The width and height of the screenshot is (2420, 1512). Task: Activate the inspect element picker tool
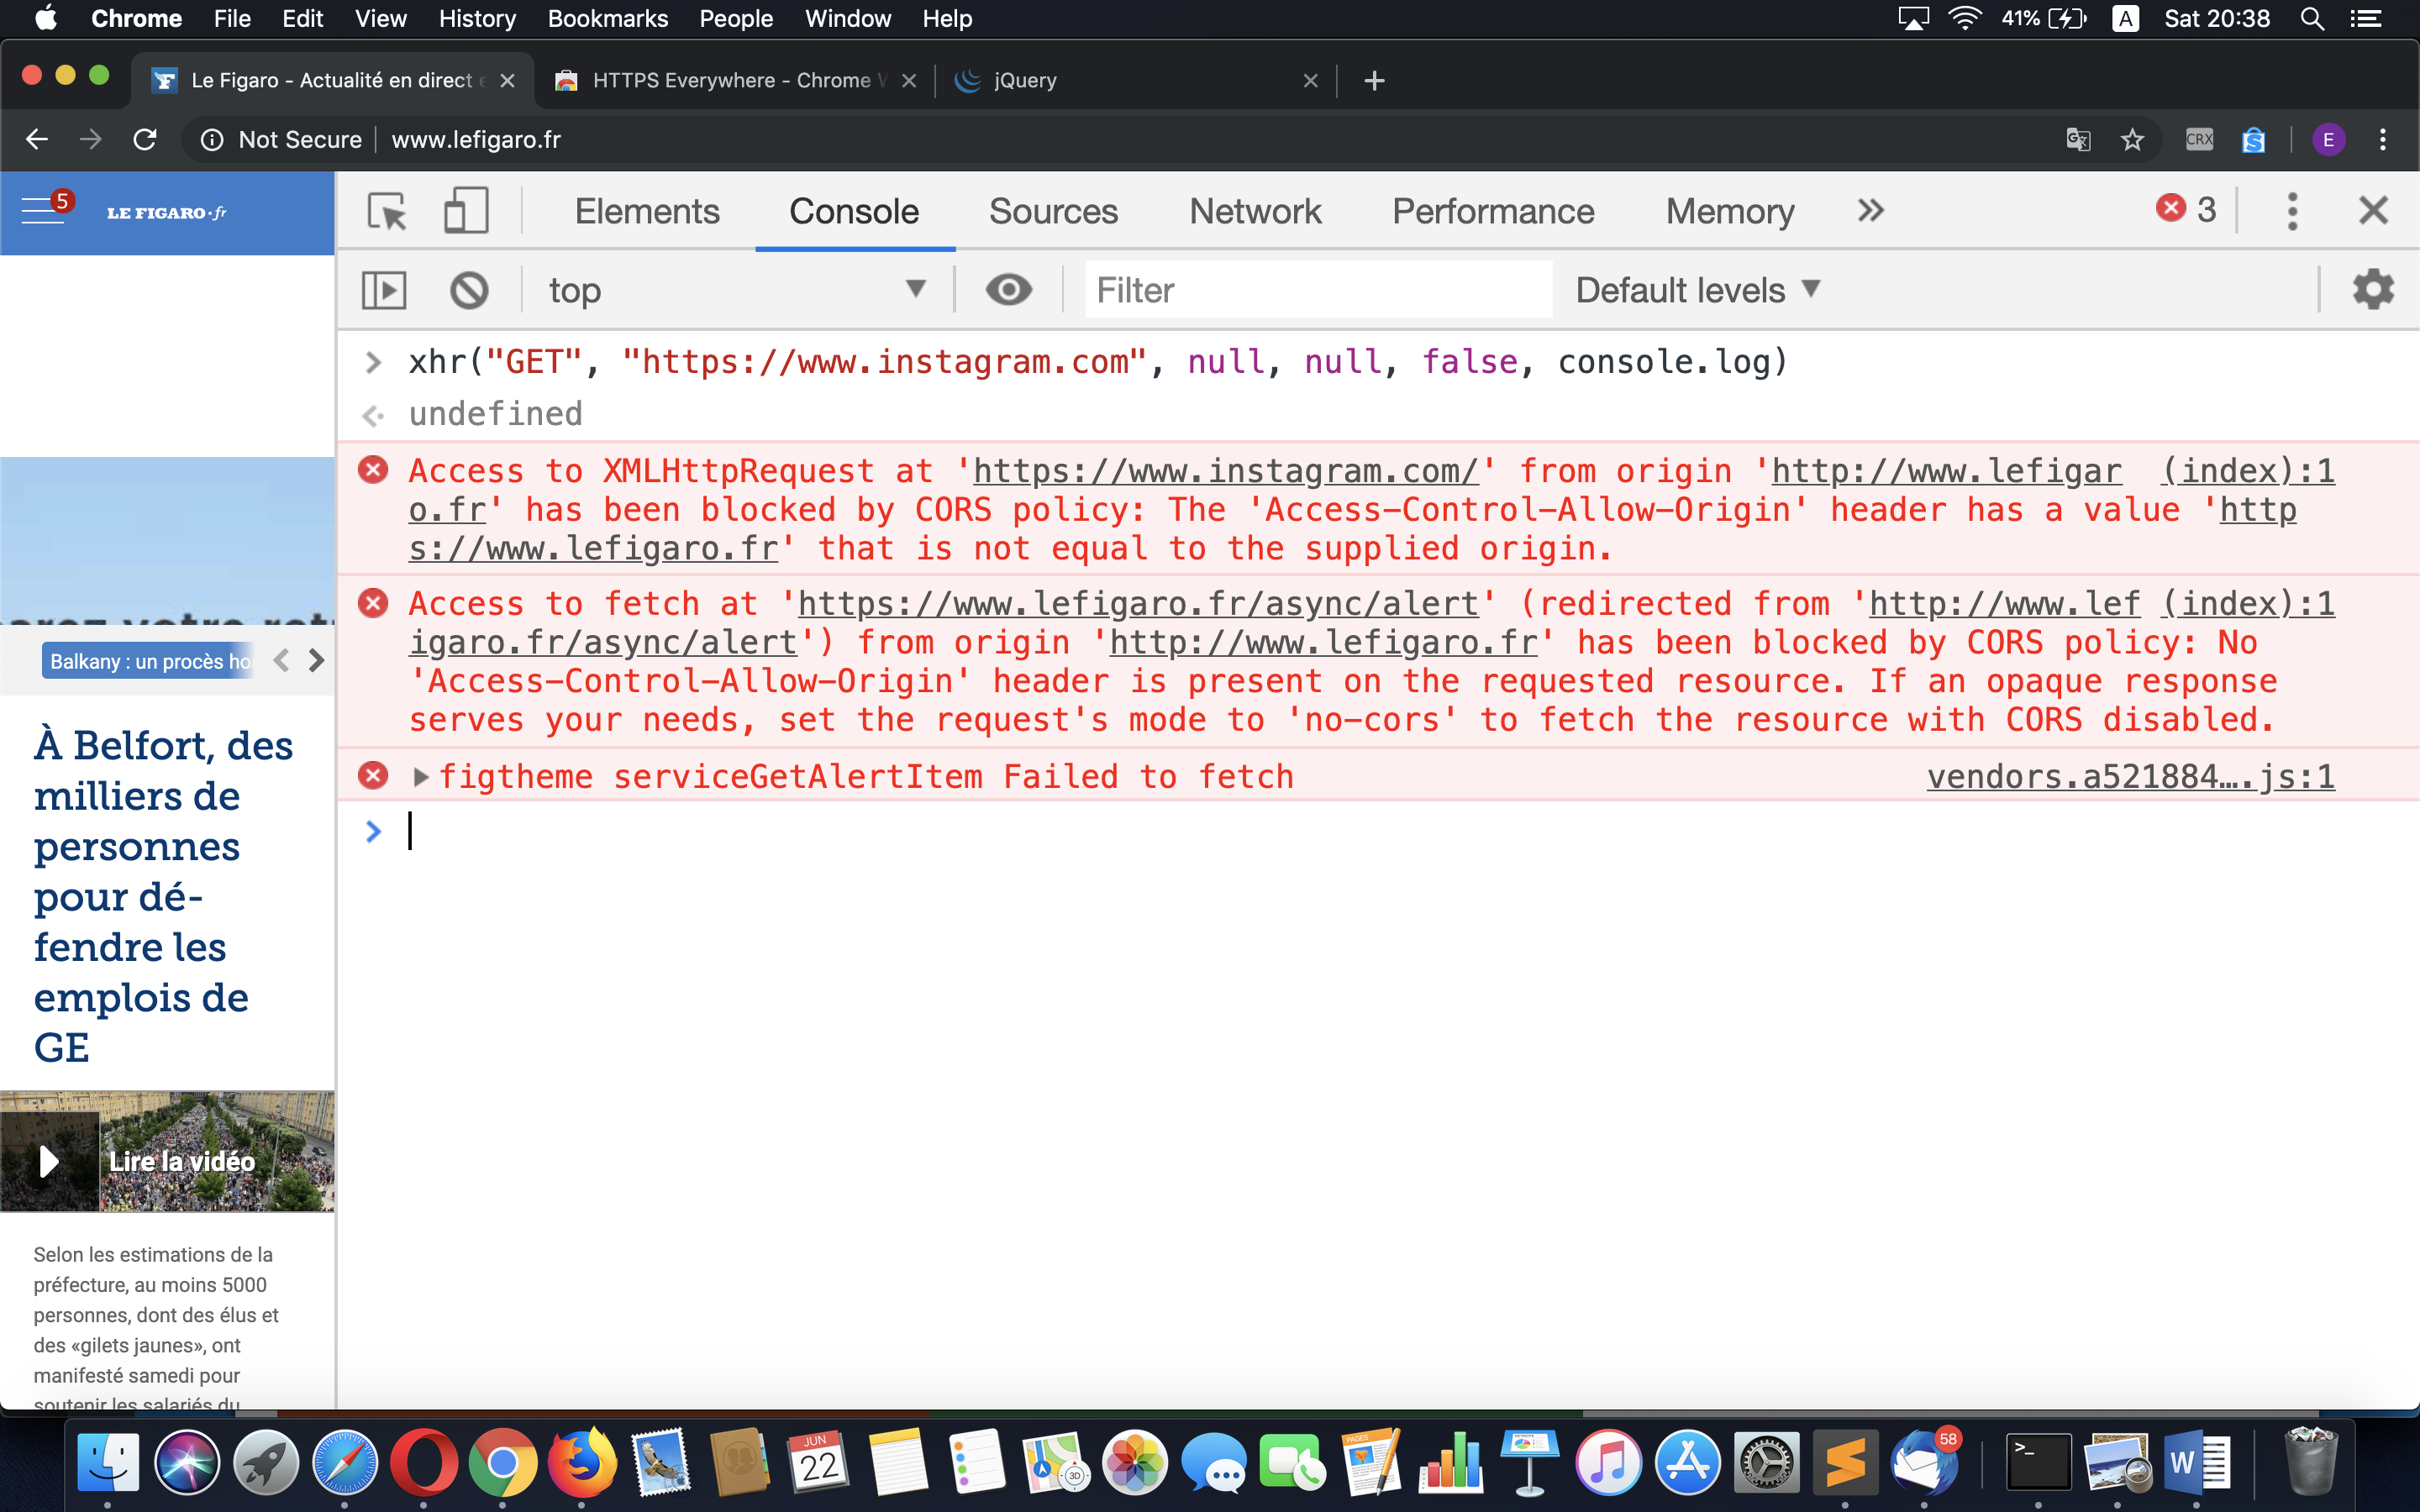[x=387, y=212]
